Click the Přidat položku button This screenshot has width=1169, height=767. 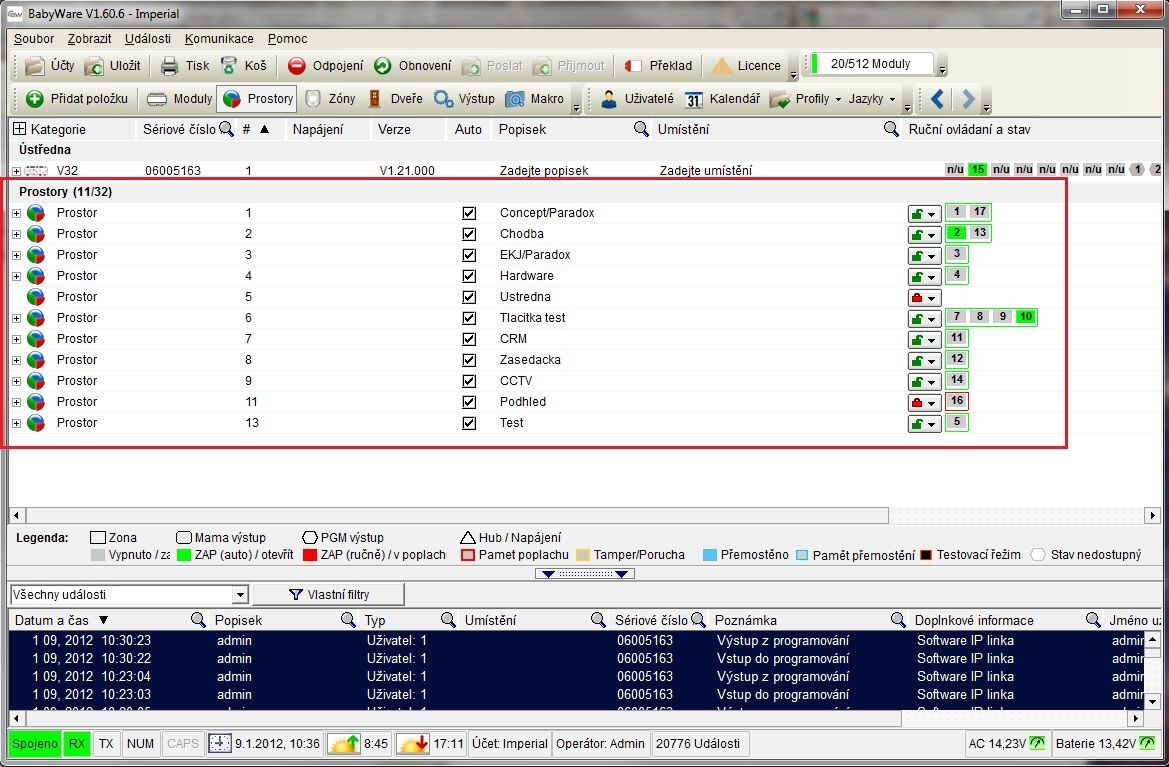78,99
